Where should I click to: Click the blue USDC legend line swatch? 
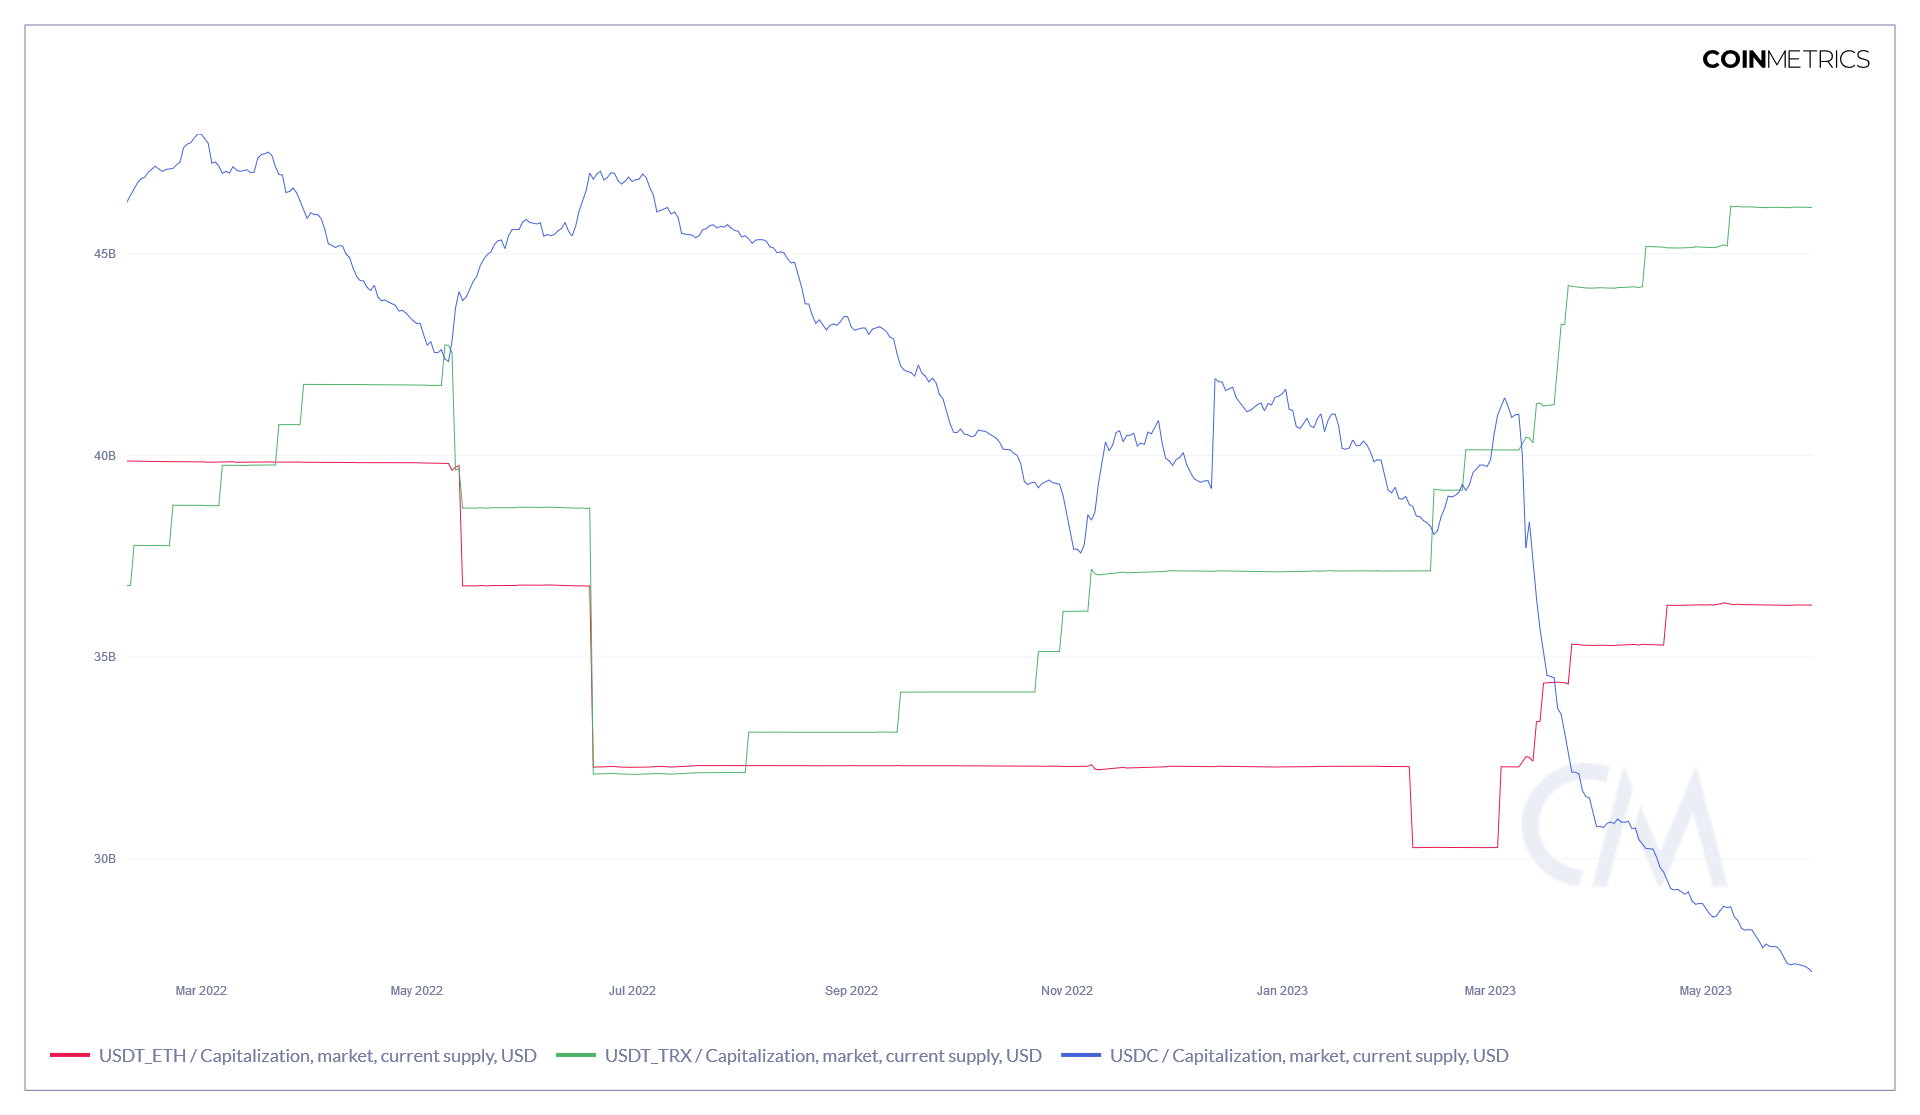click(1080, 1056)
